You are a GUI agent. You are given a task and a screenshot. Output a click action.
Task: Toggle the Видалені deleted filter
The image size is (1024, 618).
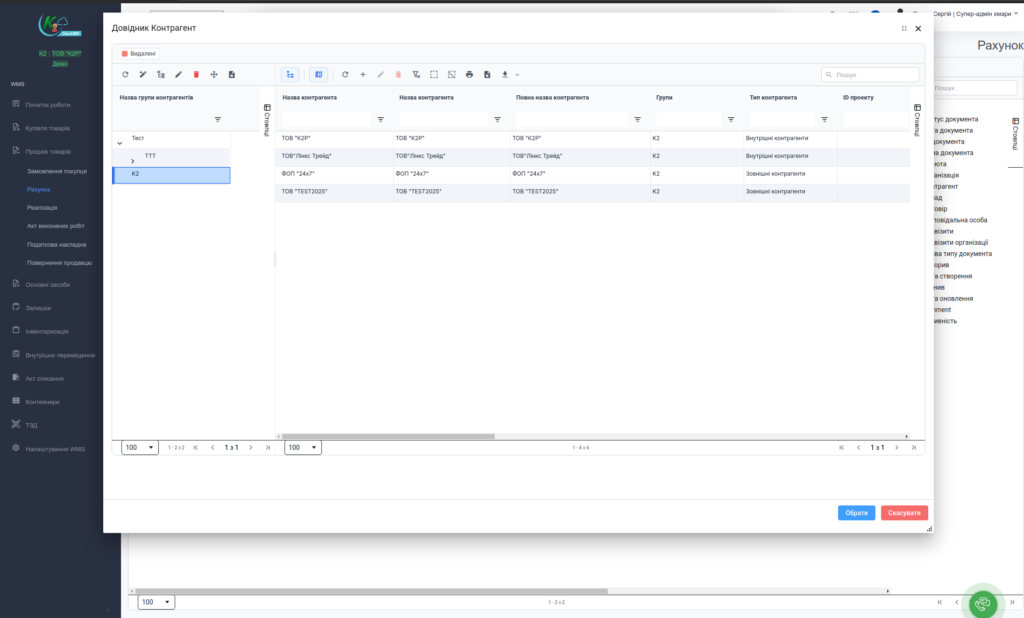(x=139, y=54)
